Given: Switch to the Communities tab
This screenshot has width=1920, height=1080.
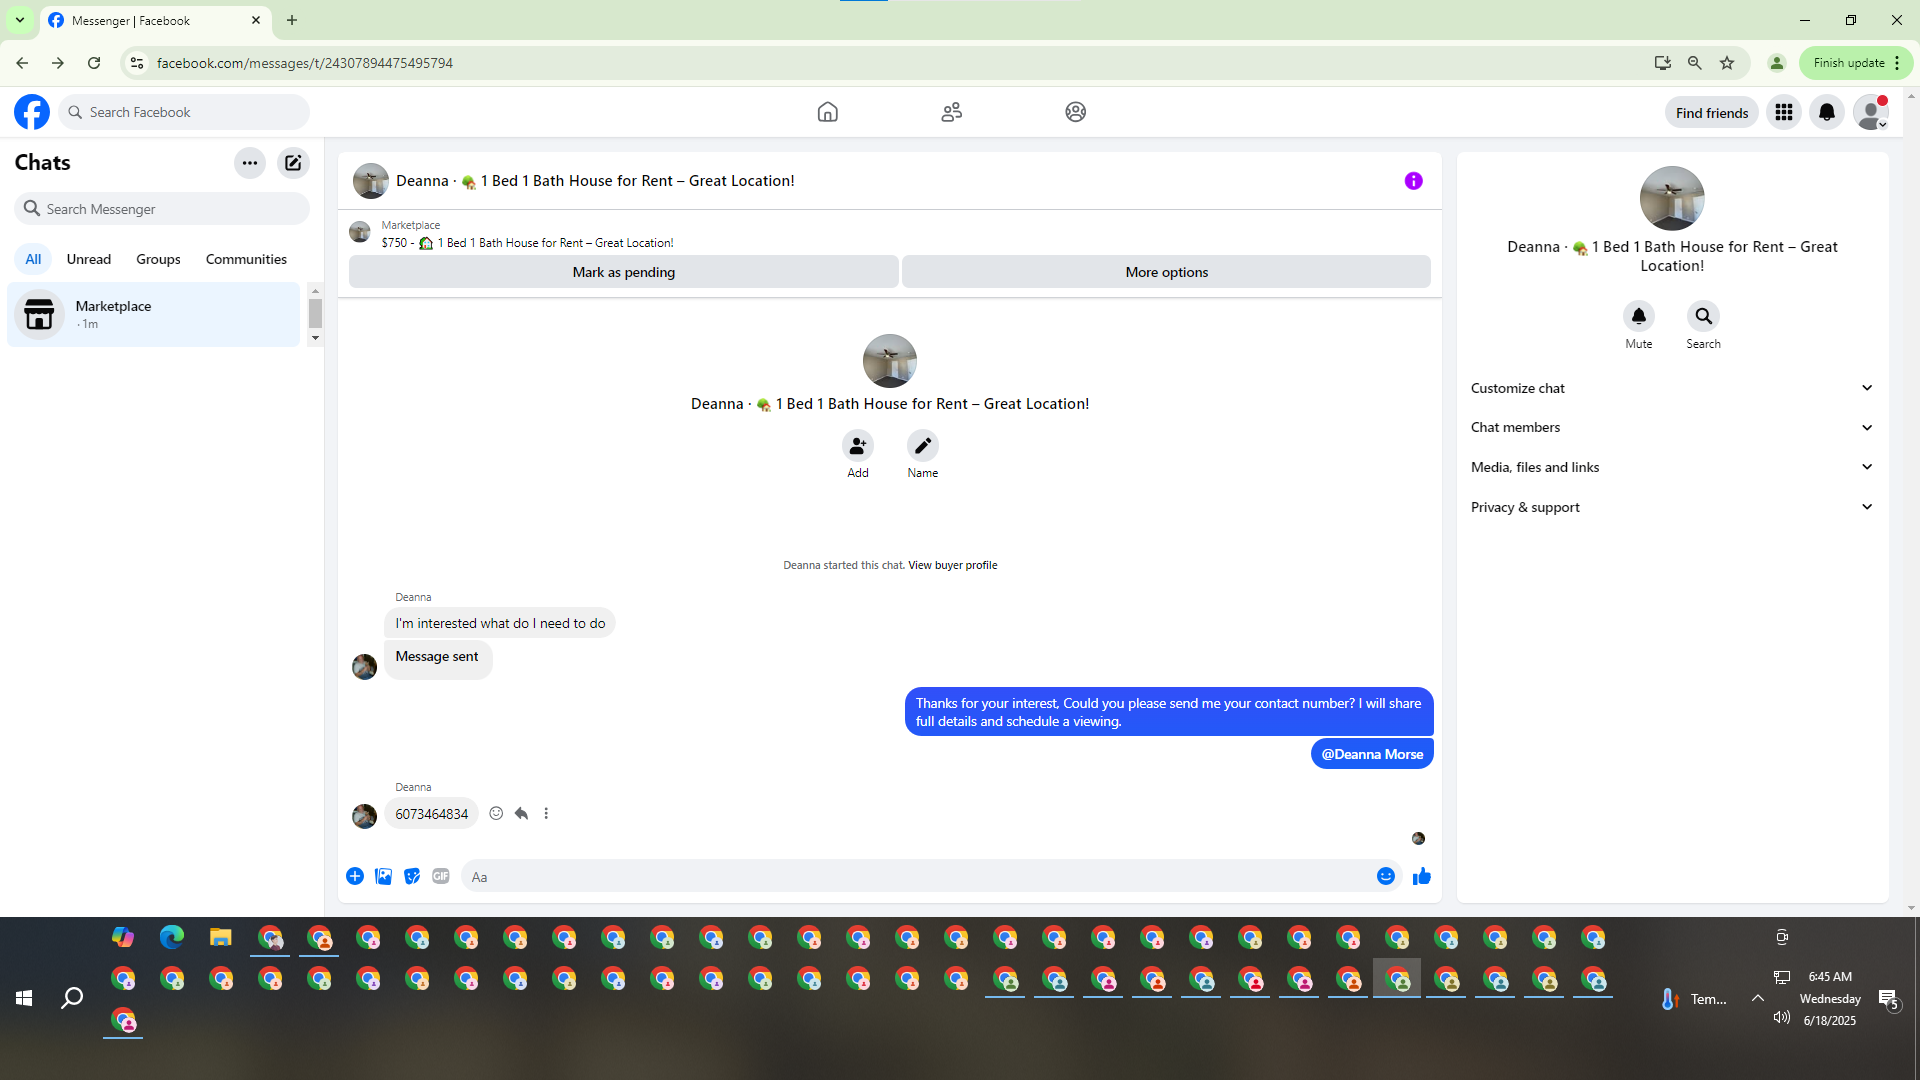Looking at the screenshot, I should click(246, 260).
